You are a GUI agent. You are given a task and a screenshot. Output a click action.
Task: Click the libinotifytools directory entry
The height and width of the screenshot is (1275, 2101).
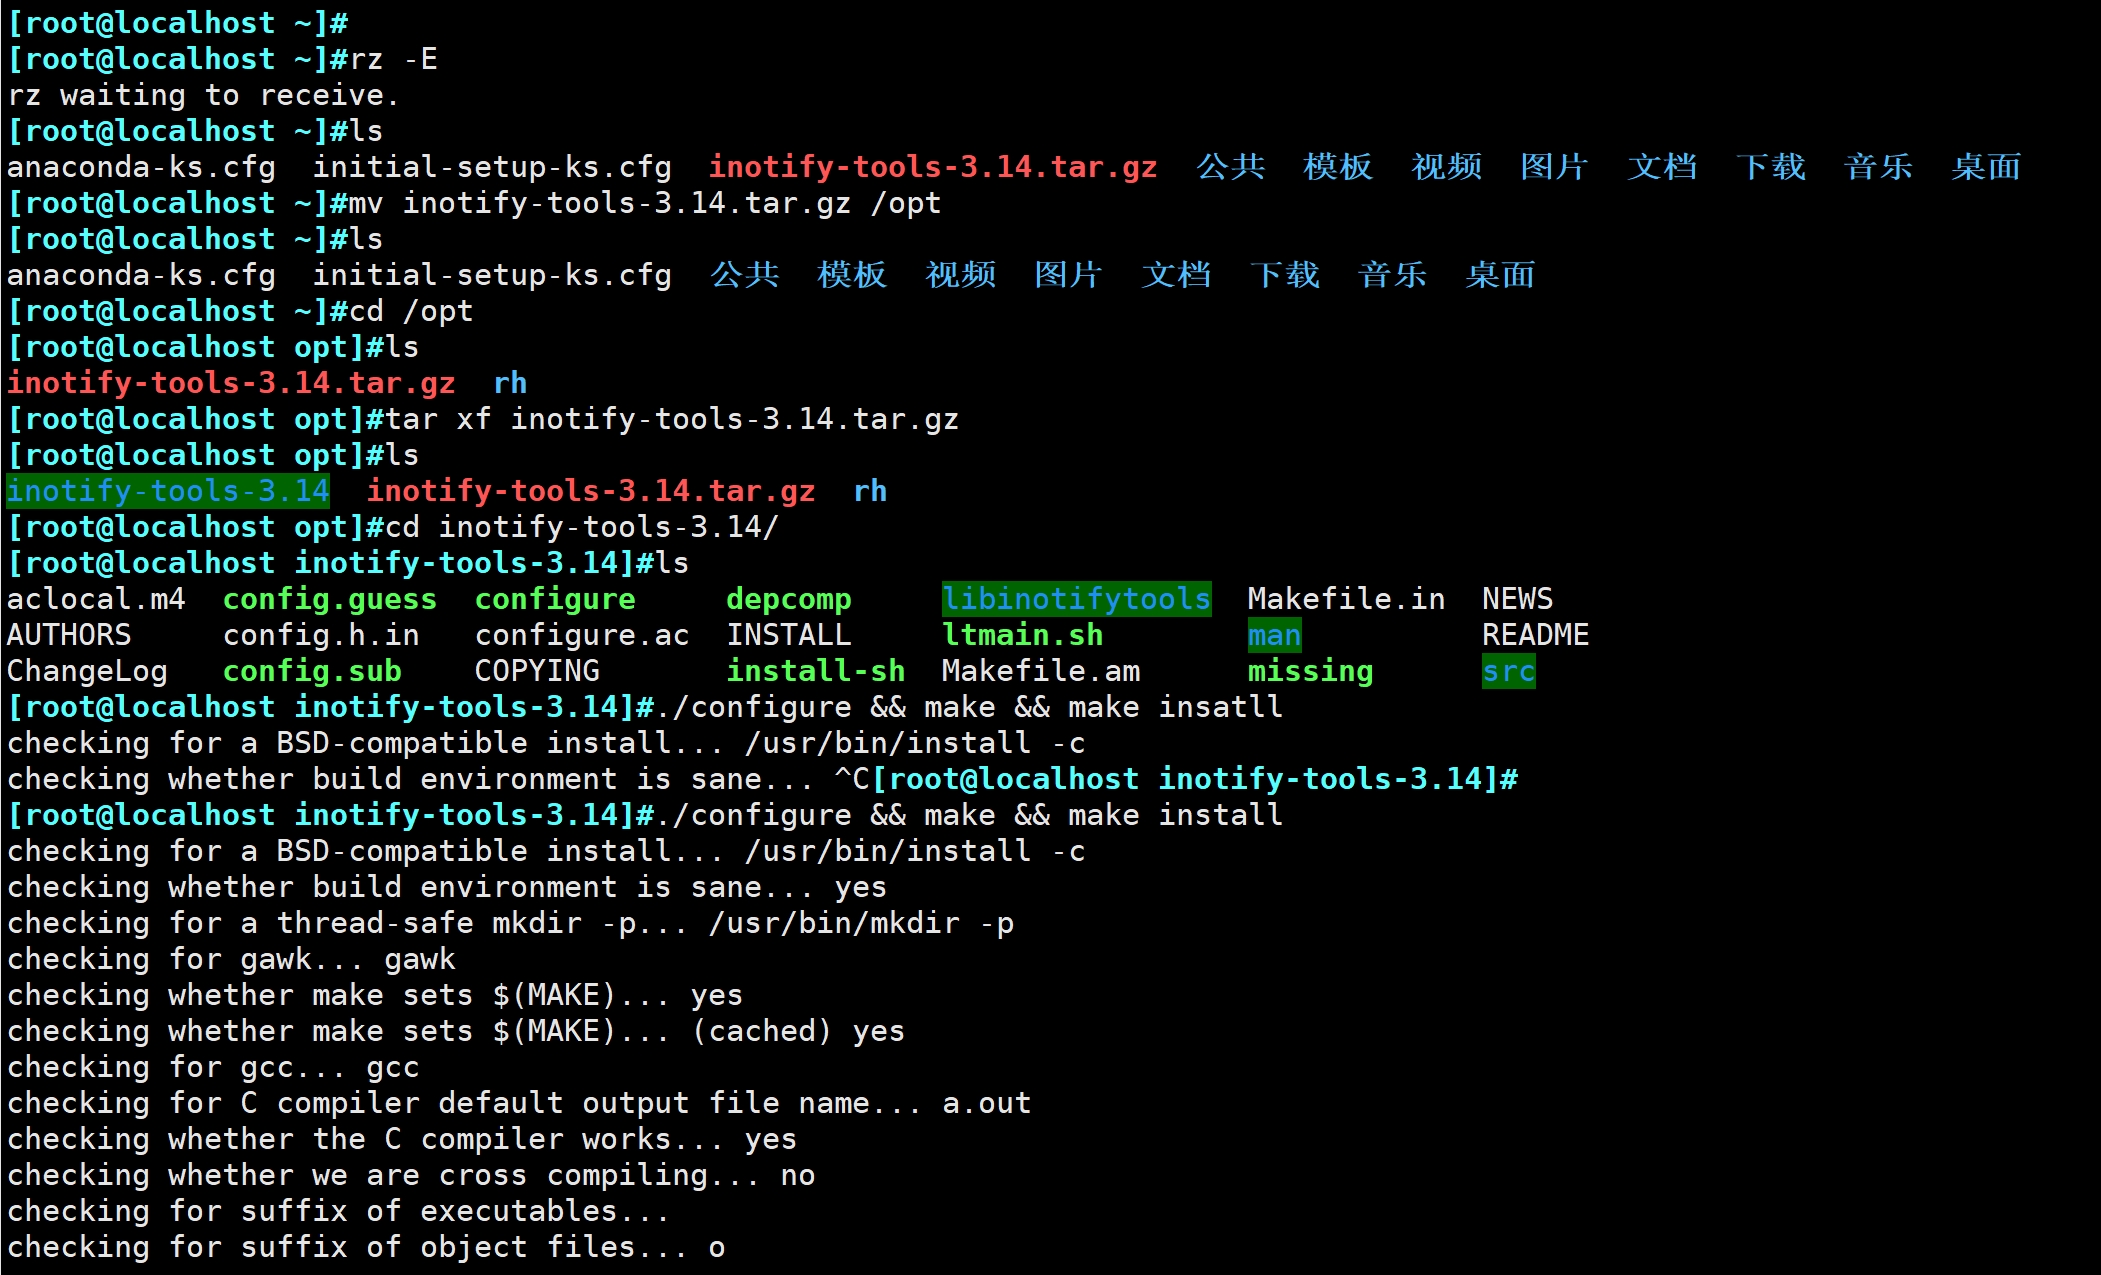(x=1076, y=599)
